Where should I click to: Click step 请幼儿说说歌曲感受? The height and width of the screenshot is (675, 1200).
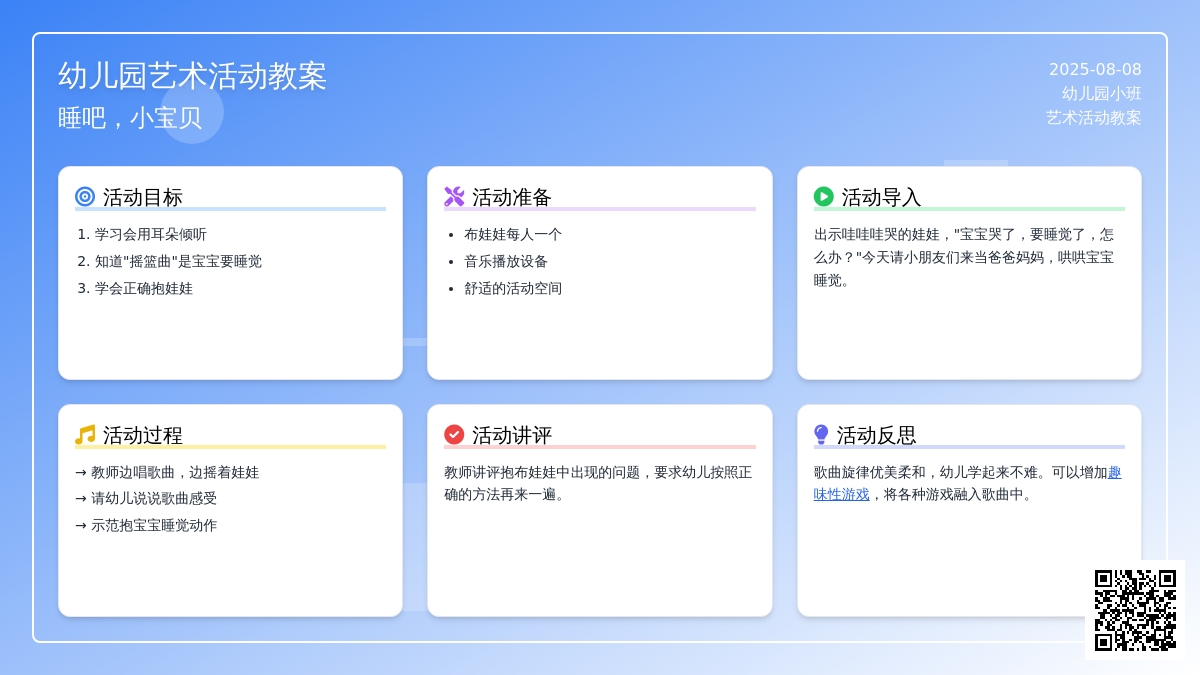click(x=146, y=499)
